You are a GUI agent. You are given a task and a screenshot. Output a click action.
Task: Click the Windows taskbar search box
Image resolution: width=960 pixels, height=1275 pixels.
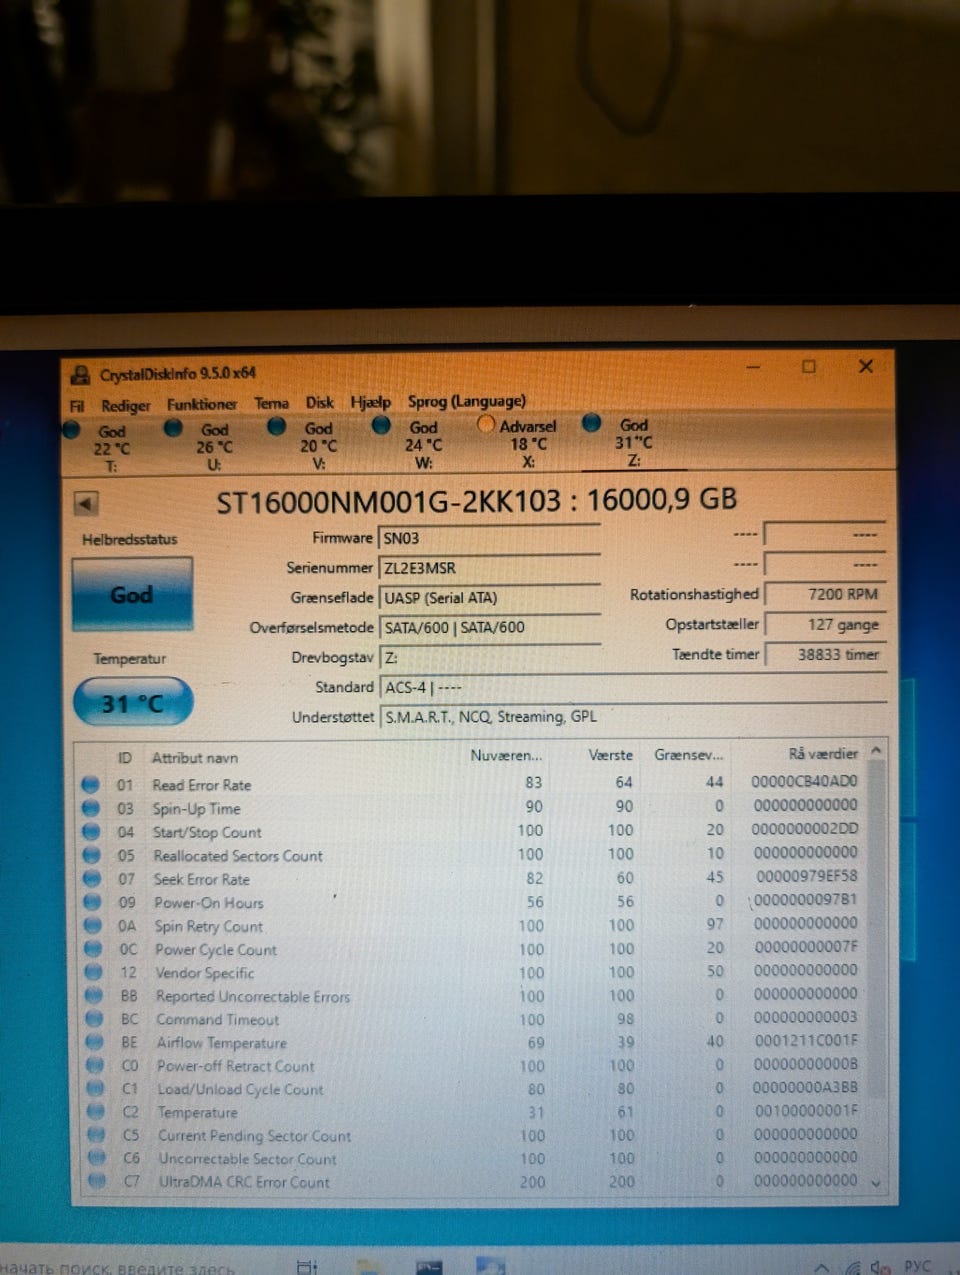(120, 1267)
